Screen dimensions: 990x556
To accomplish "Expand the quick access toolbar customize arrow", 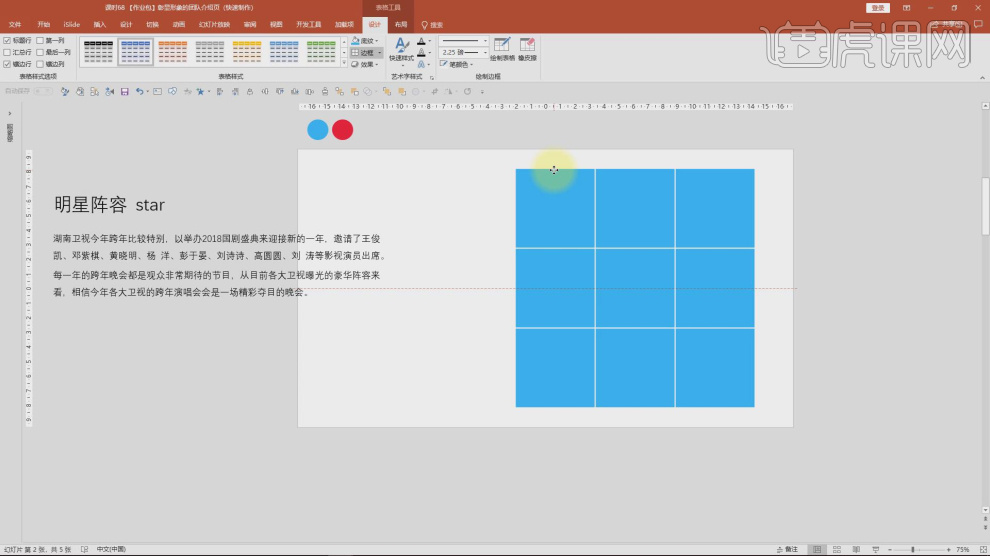I will coord(482,92).
